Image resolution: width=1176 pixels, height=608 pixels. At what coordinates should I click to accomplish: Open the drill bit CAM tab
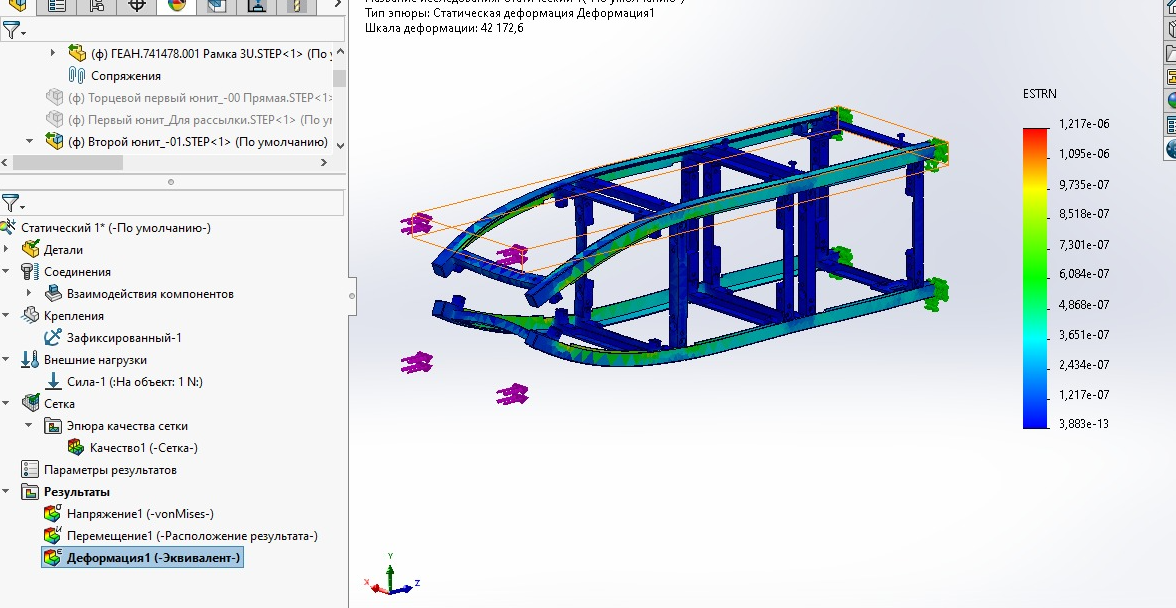coord(298,6)
